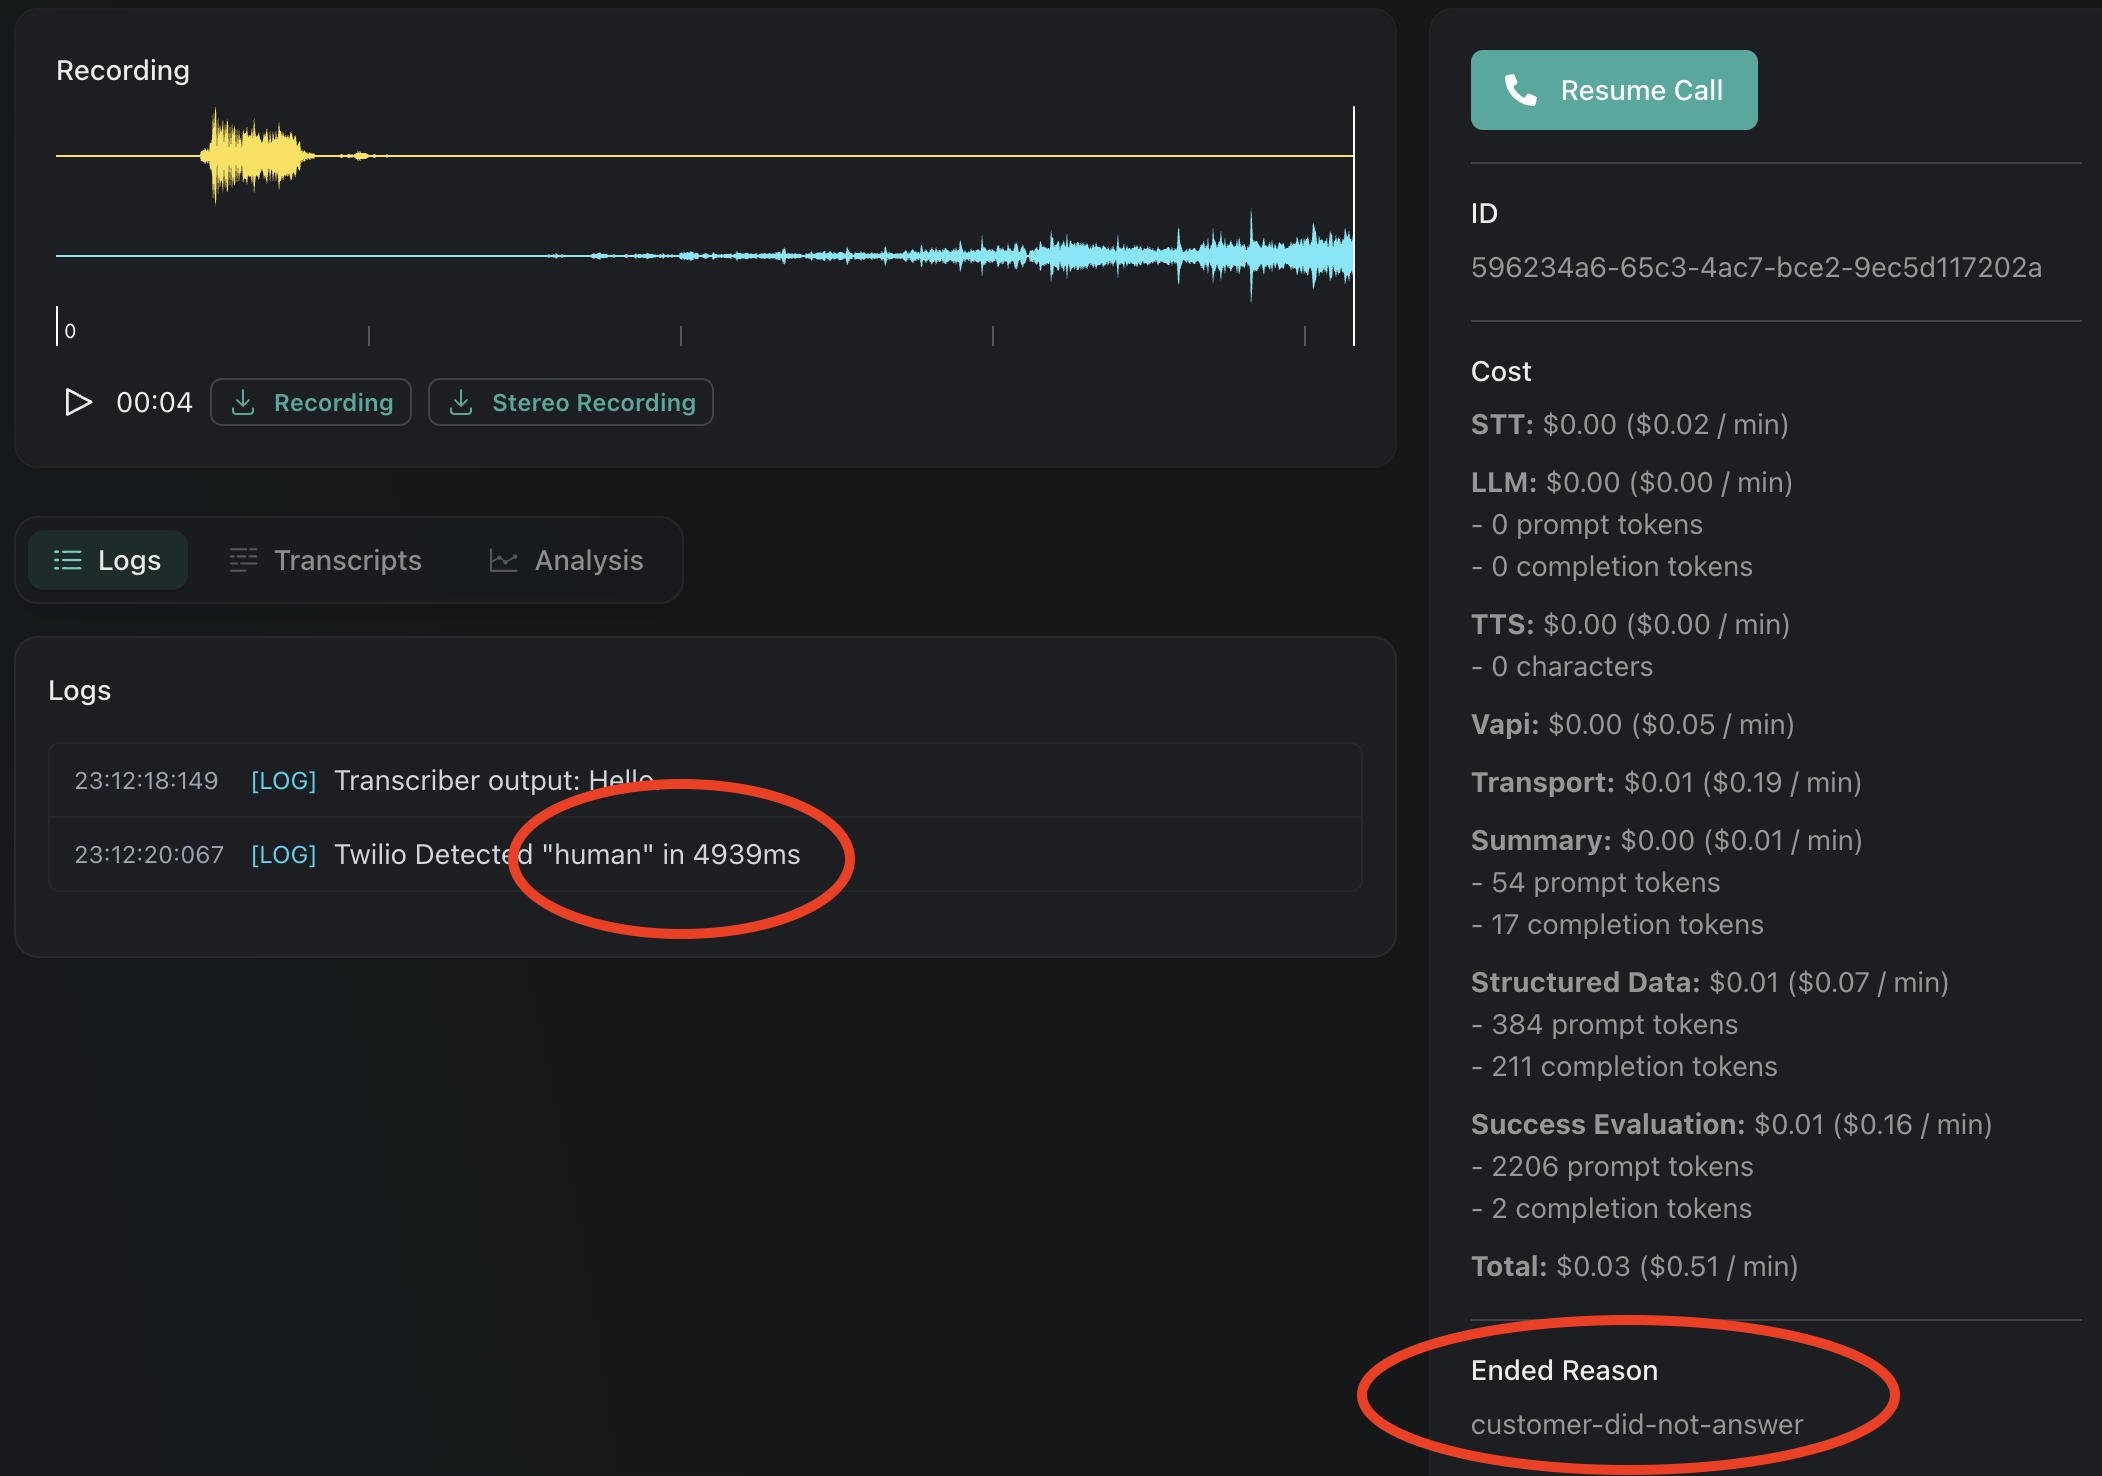This screenshot has width=2102, height=1476.
Task: Click the Twilio Detected human log entry
Action: 566,854
